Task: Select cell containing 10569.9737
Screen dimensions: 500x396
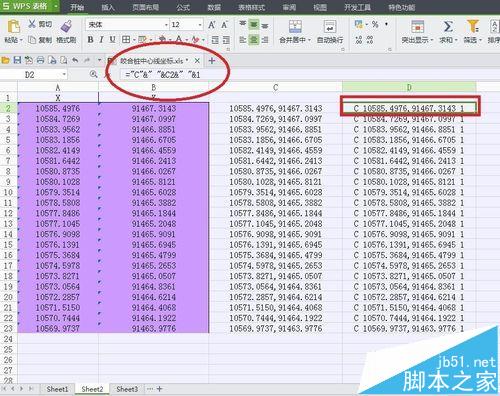Action: [58, 328]
